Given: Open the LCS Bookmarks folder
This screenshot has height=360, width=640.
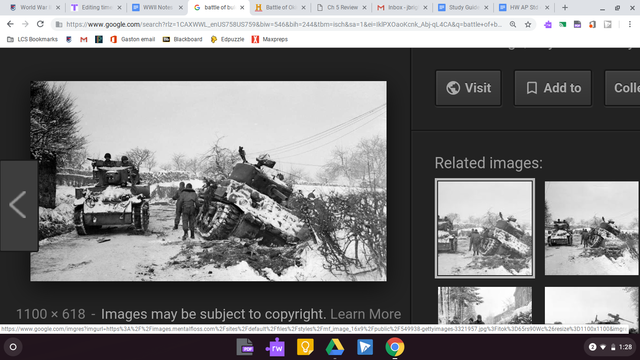Looking at the screenshot, I should 32,39.
